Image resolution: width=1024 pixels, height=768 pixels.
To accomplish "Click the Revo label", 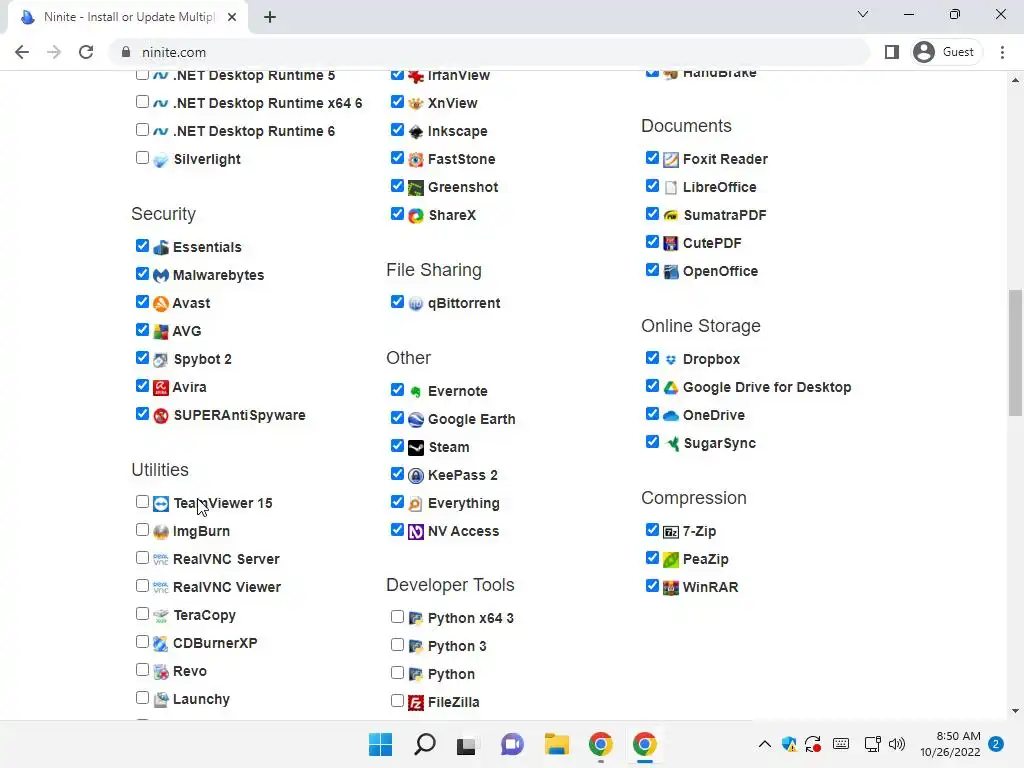I will click(x=189, y=671).
